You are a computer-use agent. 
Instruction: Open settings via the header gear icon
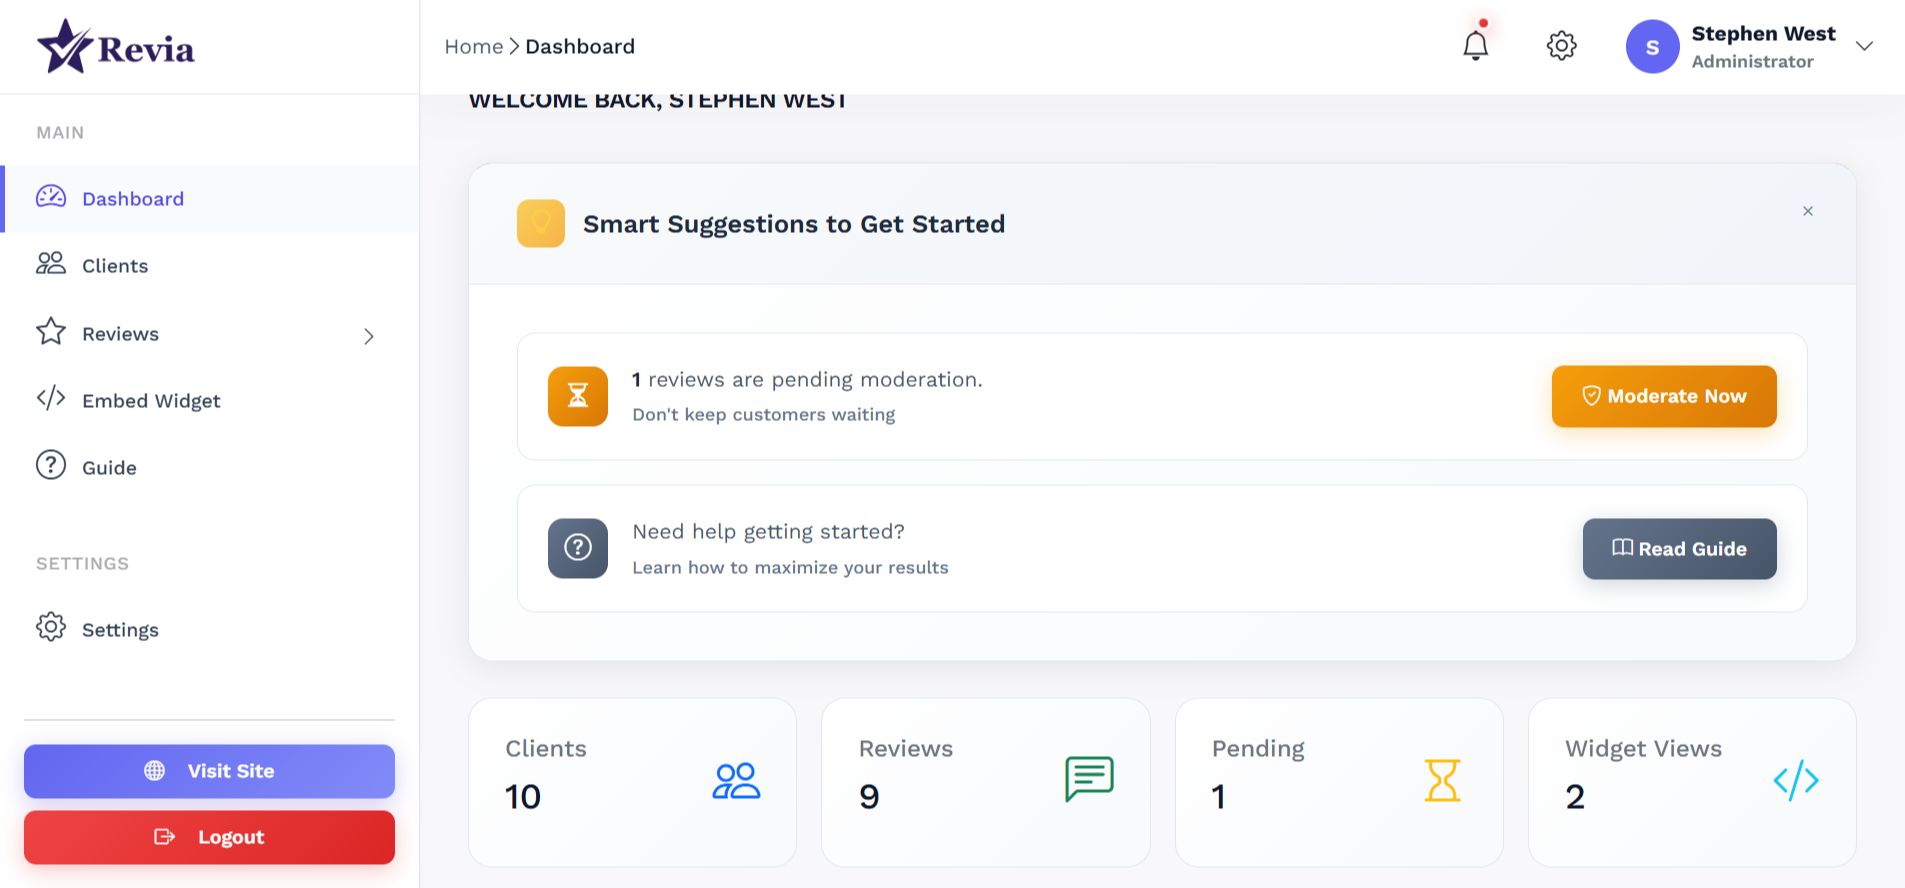pyautogui.click(x=1561, y=46)
